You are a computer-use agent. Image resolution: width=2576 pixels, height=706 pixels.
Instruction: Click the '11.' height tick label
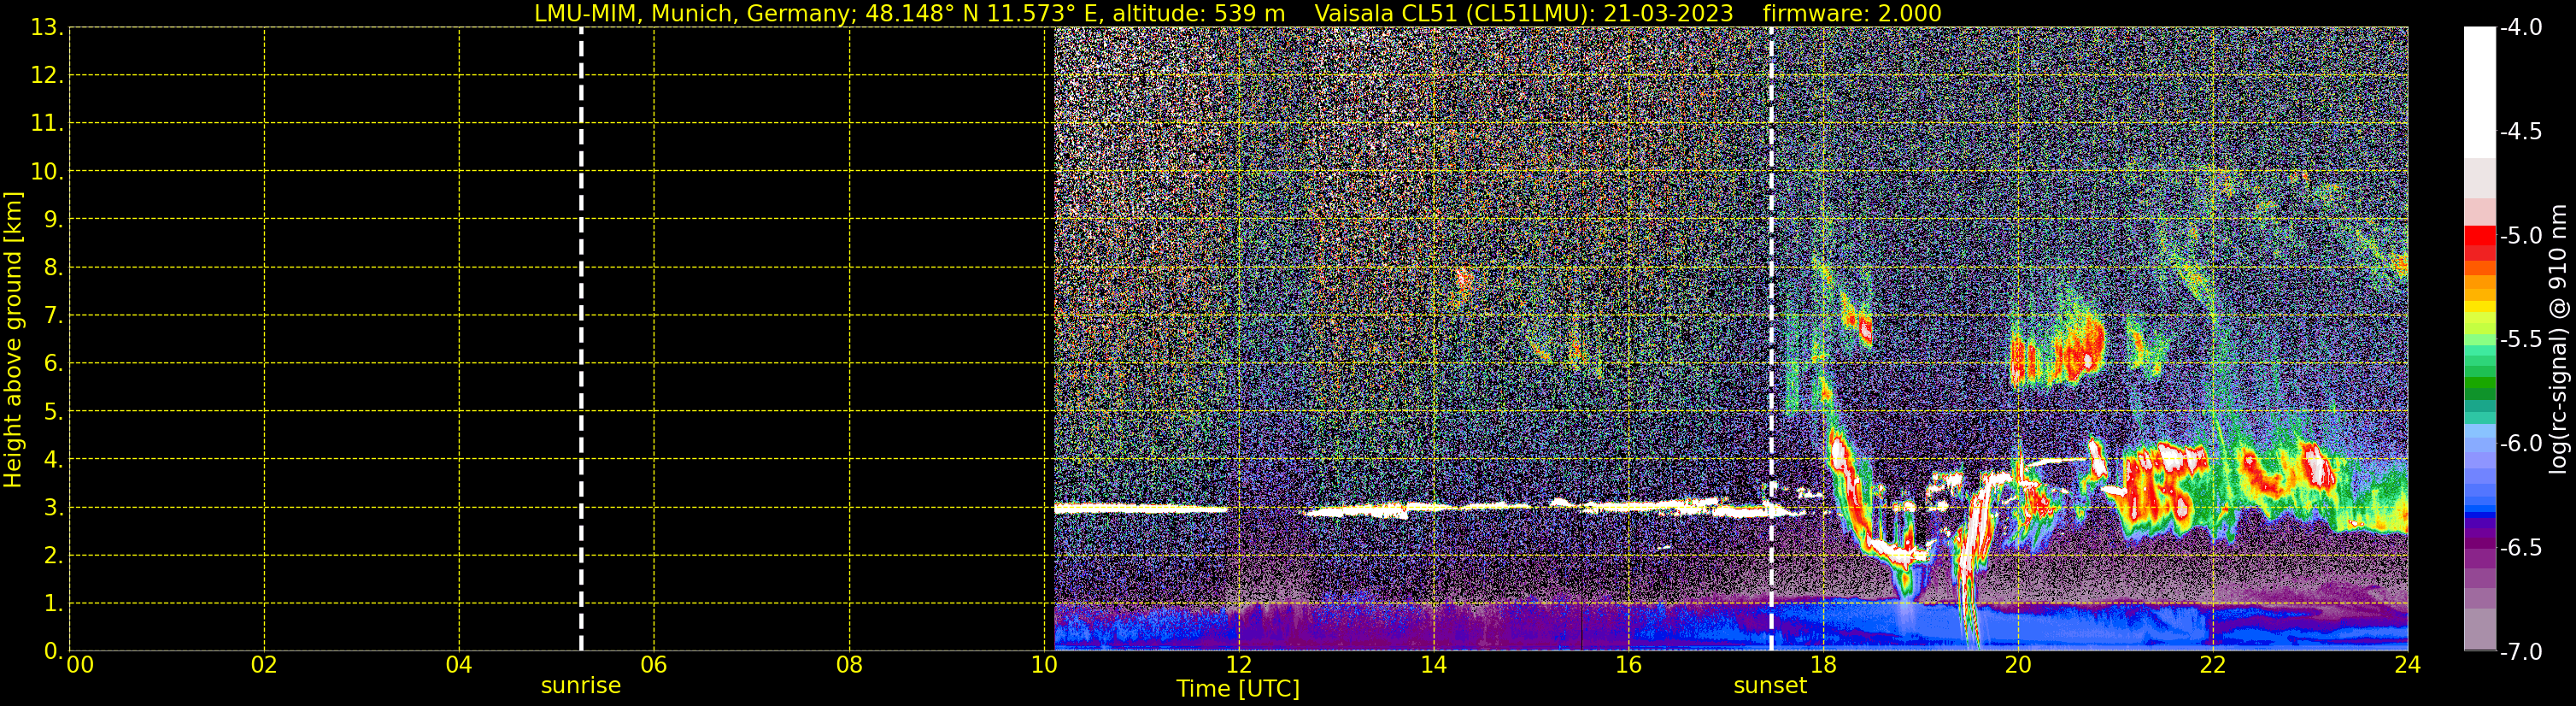[47, 123]
